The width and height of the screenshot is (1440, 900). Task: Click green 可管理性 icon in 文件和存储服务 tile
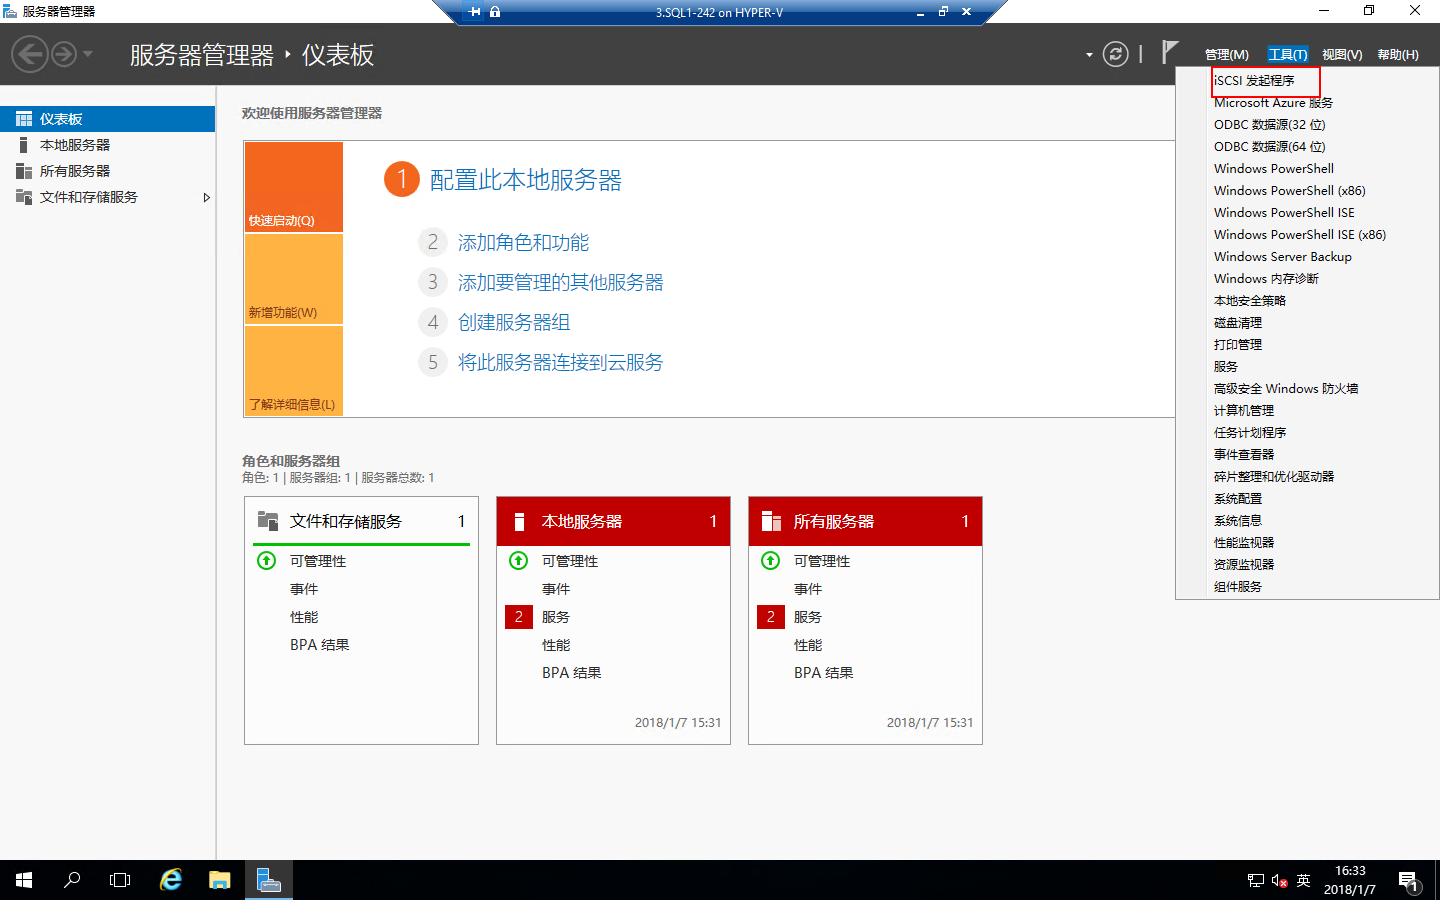pos(267,561)
